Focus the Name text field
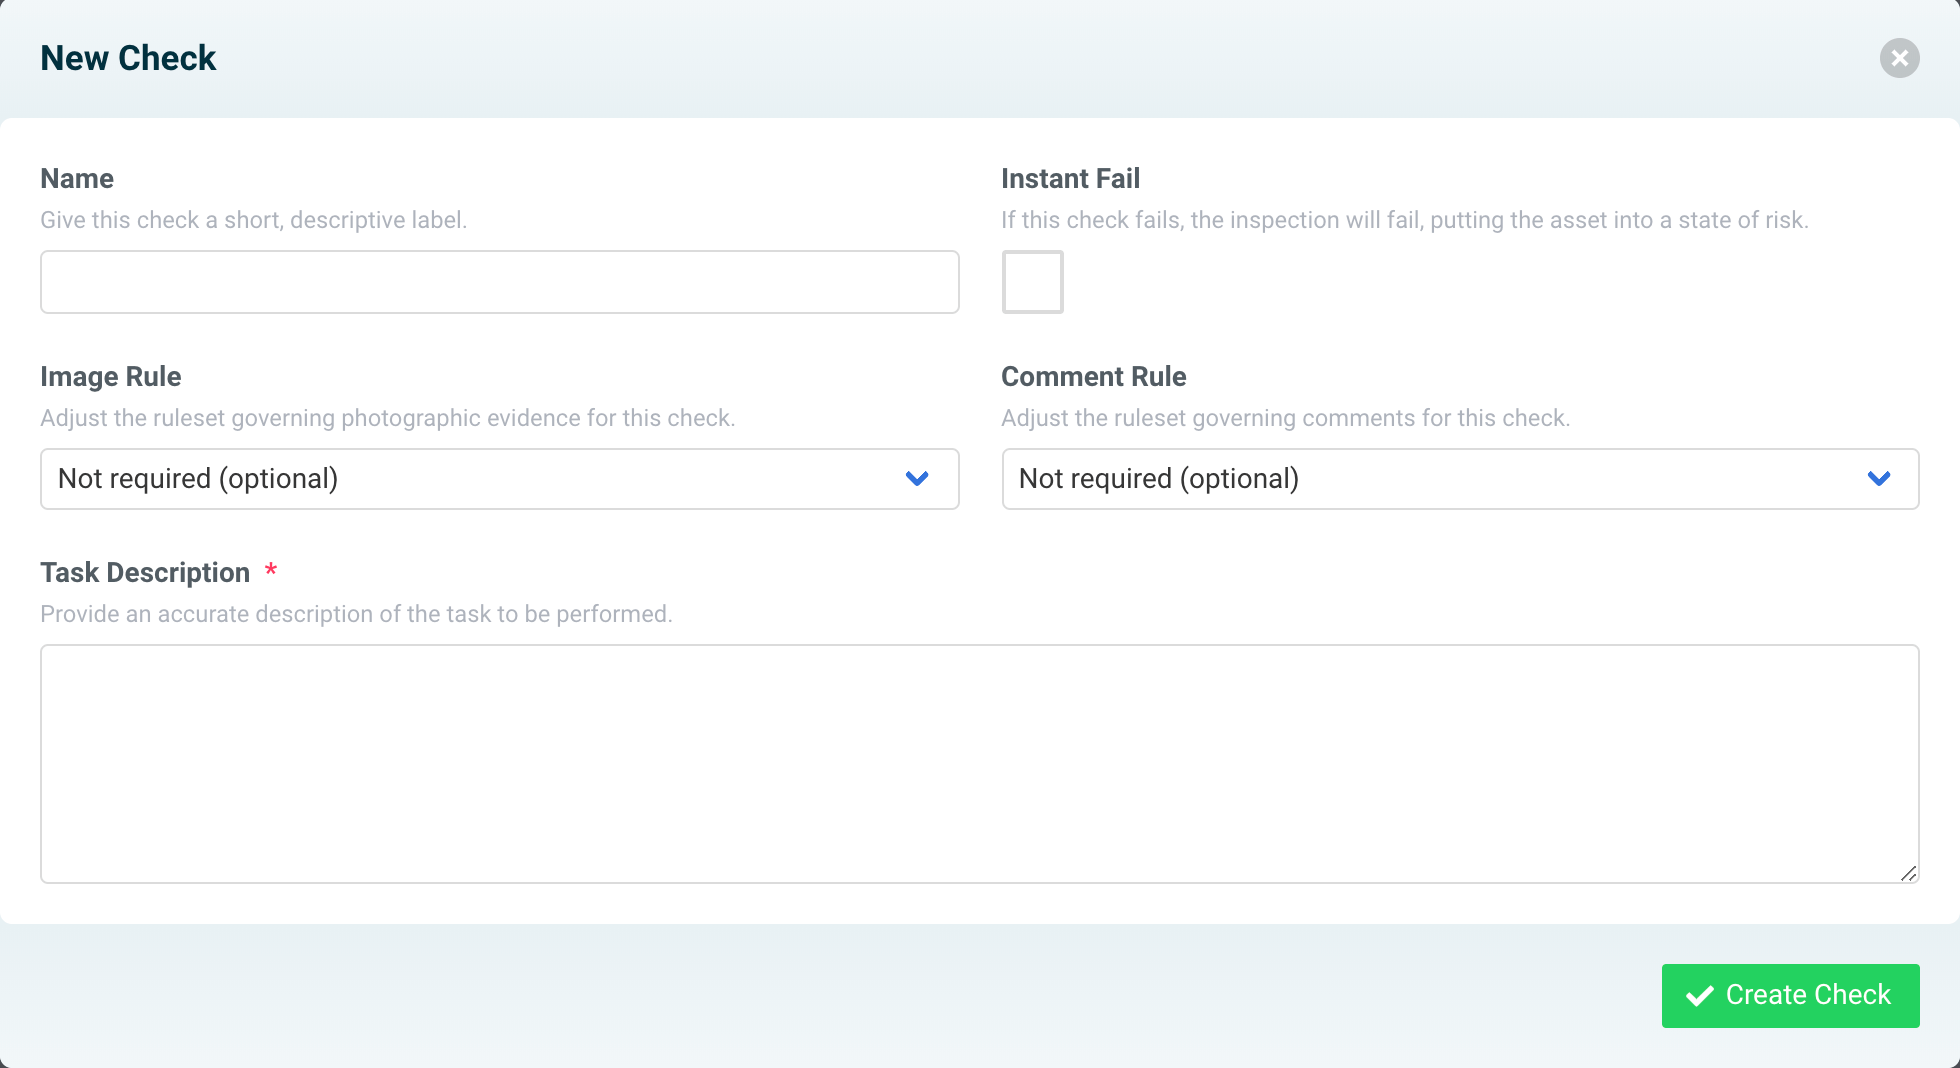The width and height of the screenshot is (1960, 1068). 499,282
